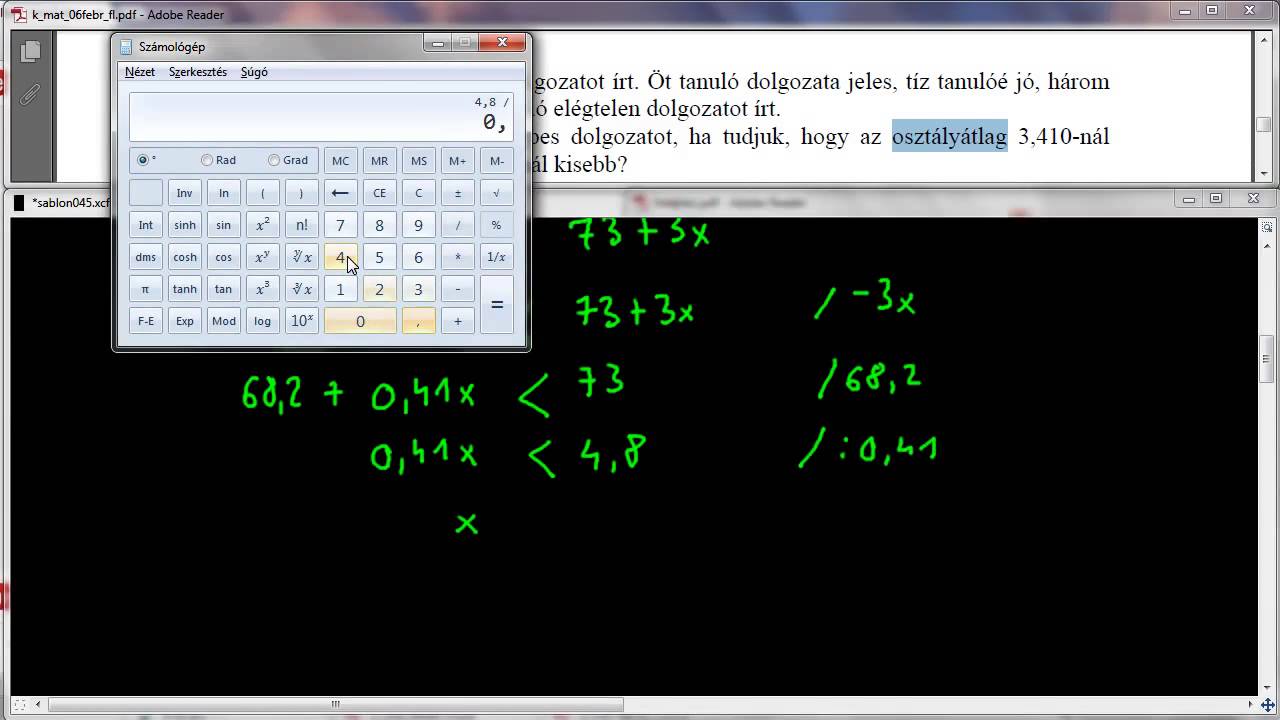Click the tan key
1280x720 pixels.
223,289
